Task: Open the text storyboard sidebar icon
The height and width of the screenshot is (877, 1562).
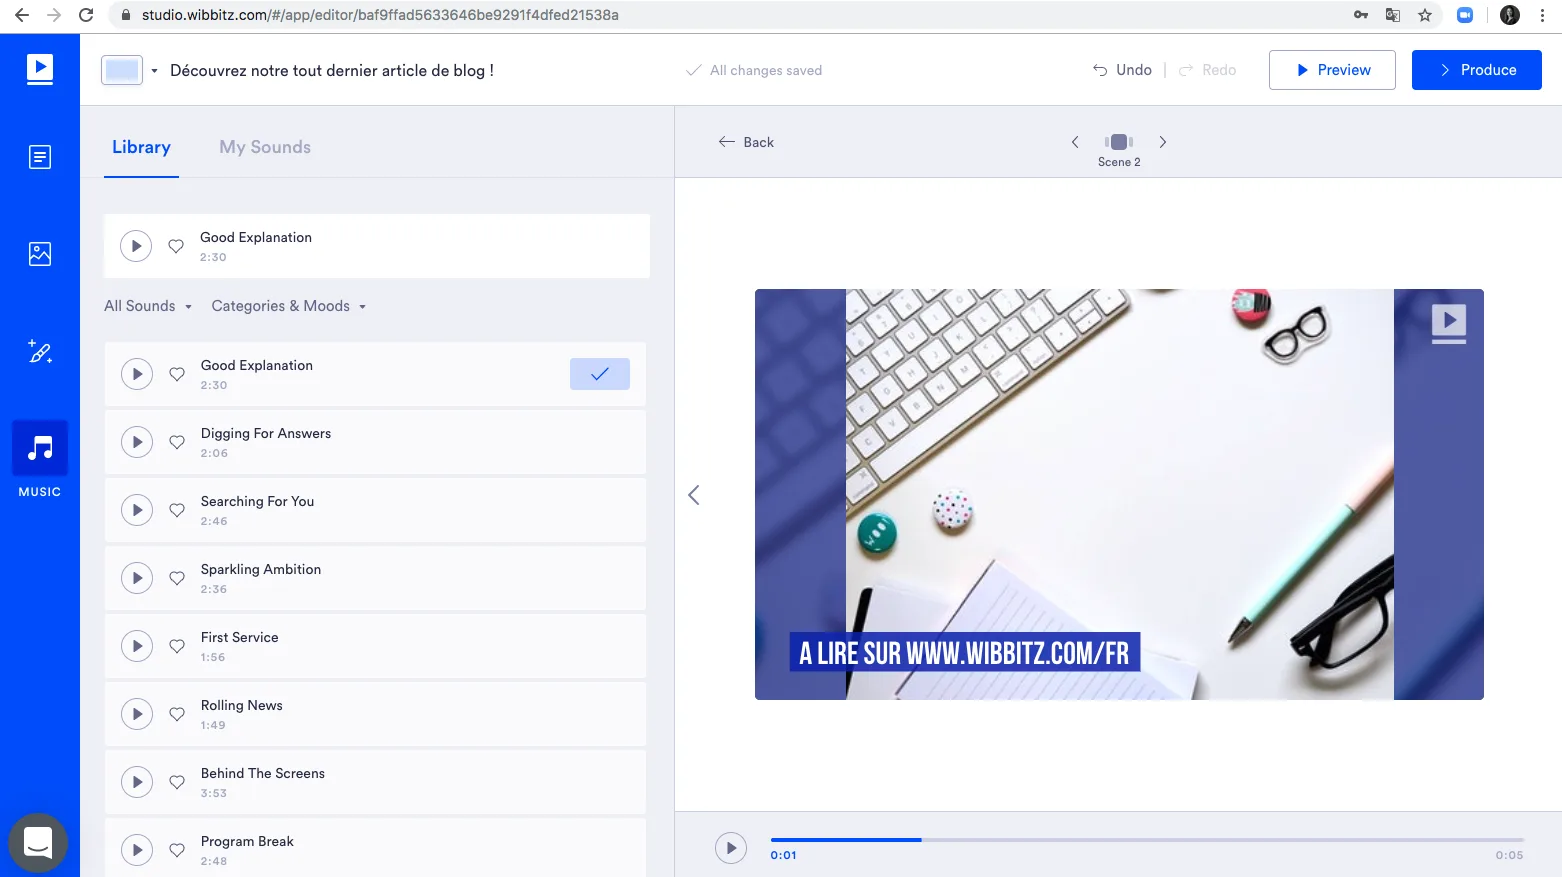Action: 40,157
